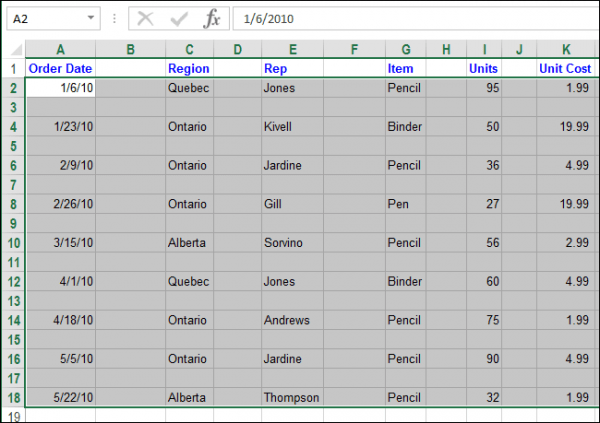Click the three-dot formula bar resize handle

[x=114, y=18]
